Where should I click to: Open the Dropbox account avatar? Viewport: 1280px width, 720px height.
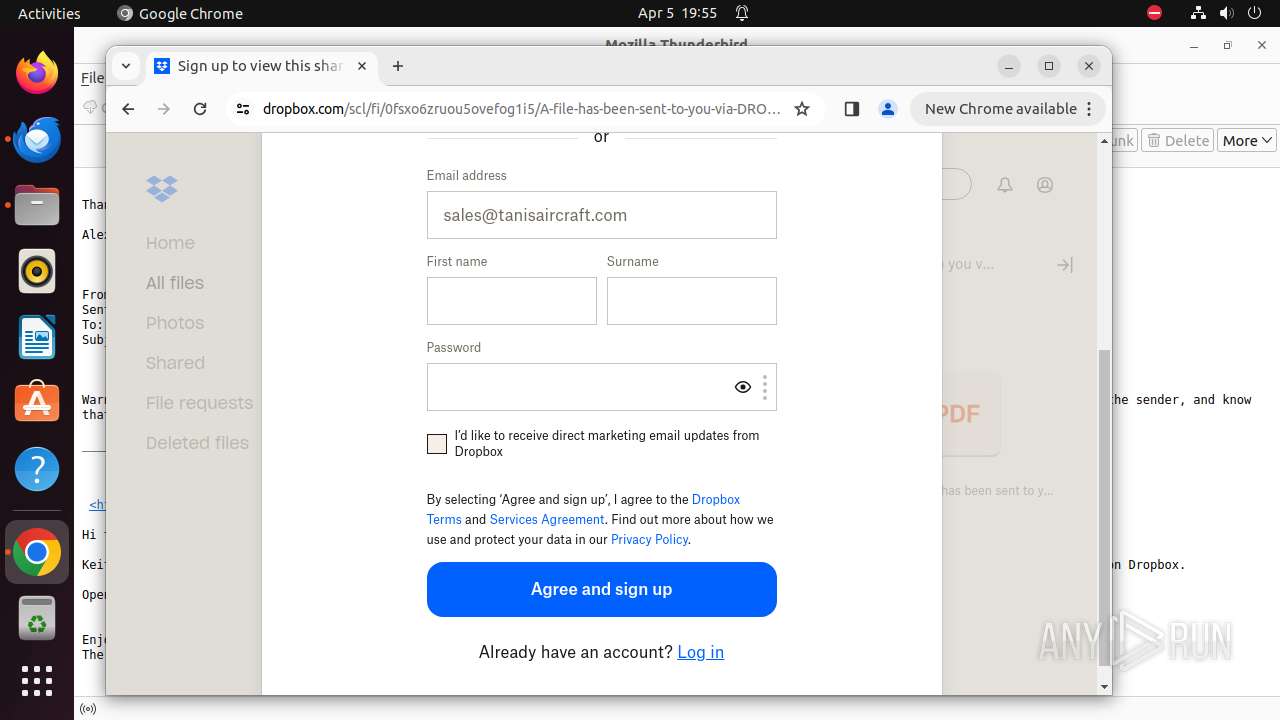click(1045, 185)
